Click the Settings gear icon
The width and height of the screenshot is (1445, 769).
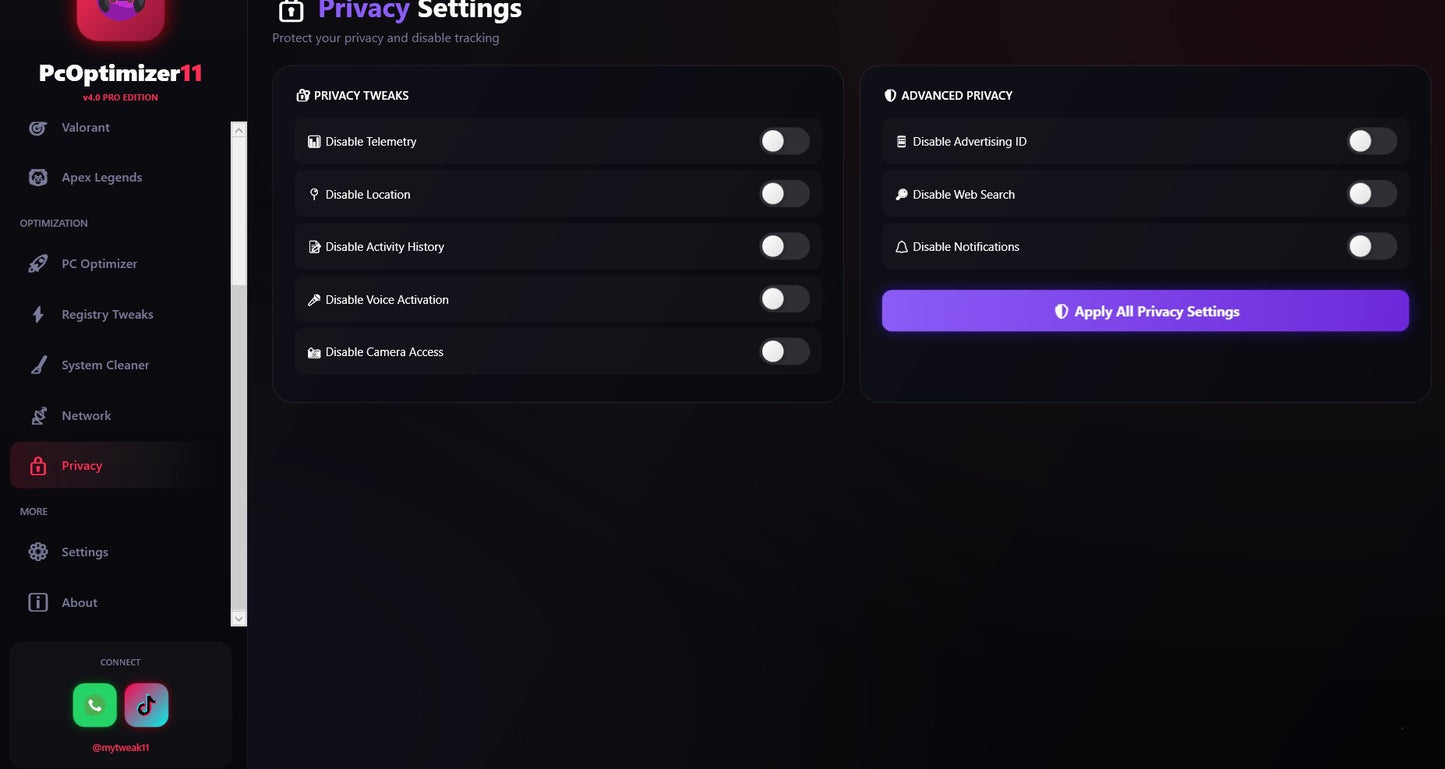pos(38,552)
